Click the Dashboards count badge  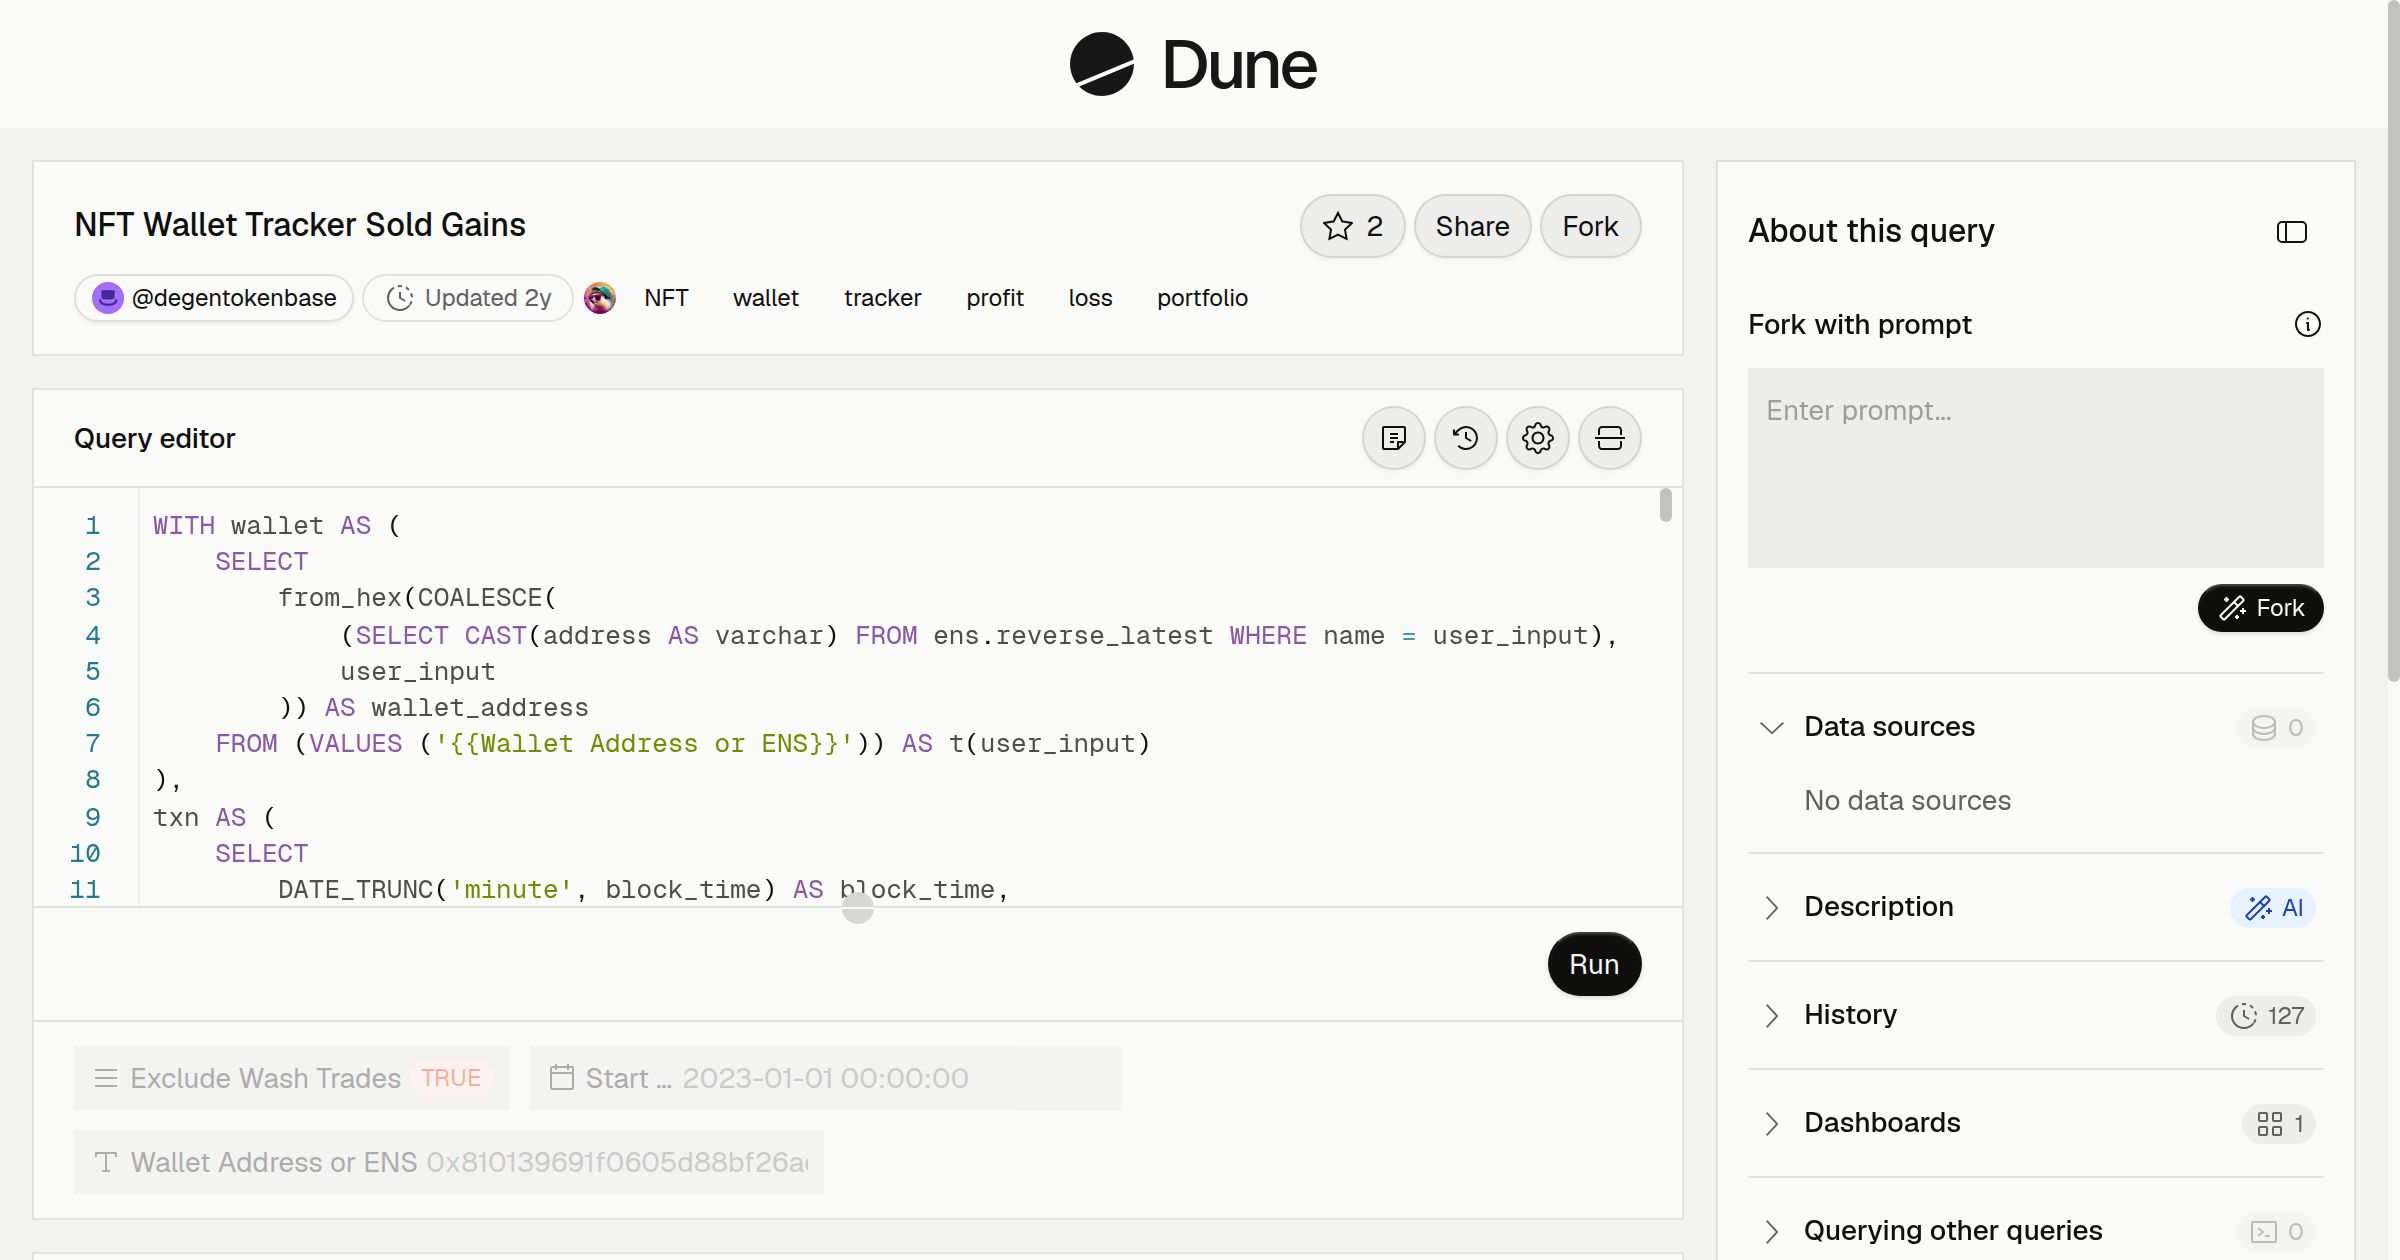pos(2279,1123)
